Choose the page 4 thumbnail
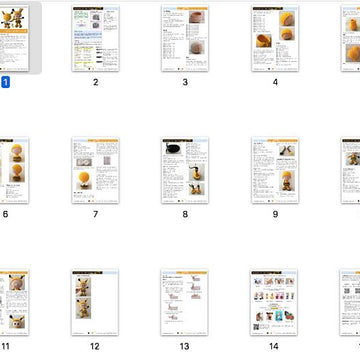360x360 pixels. 275,38
